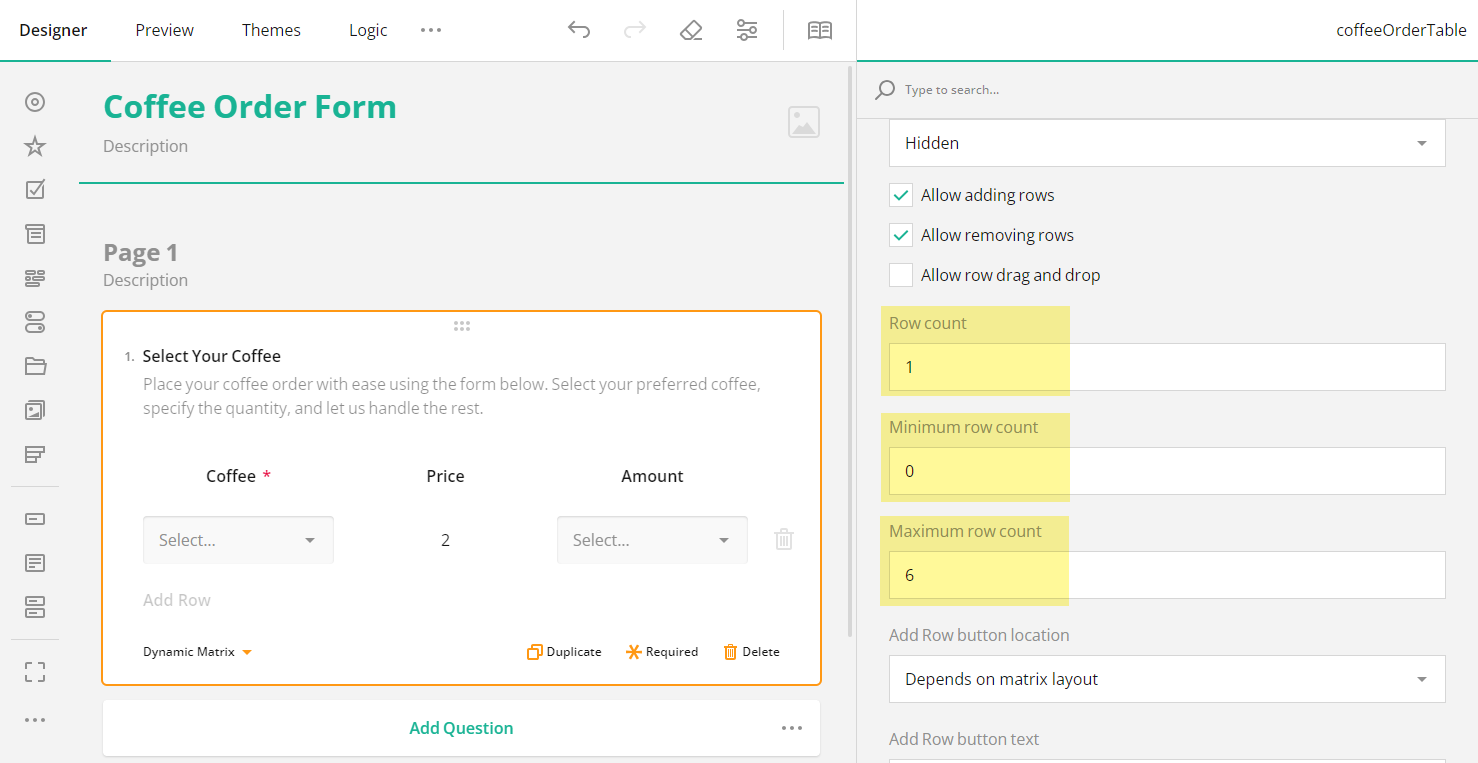The height and width of the screenshot is (763, 1478).
Task: Open the Logic tab
Action: tap(367, 30)
